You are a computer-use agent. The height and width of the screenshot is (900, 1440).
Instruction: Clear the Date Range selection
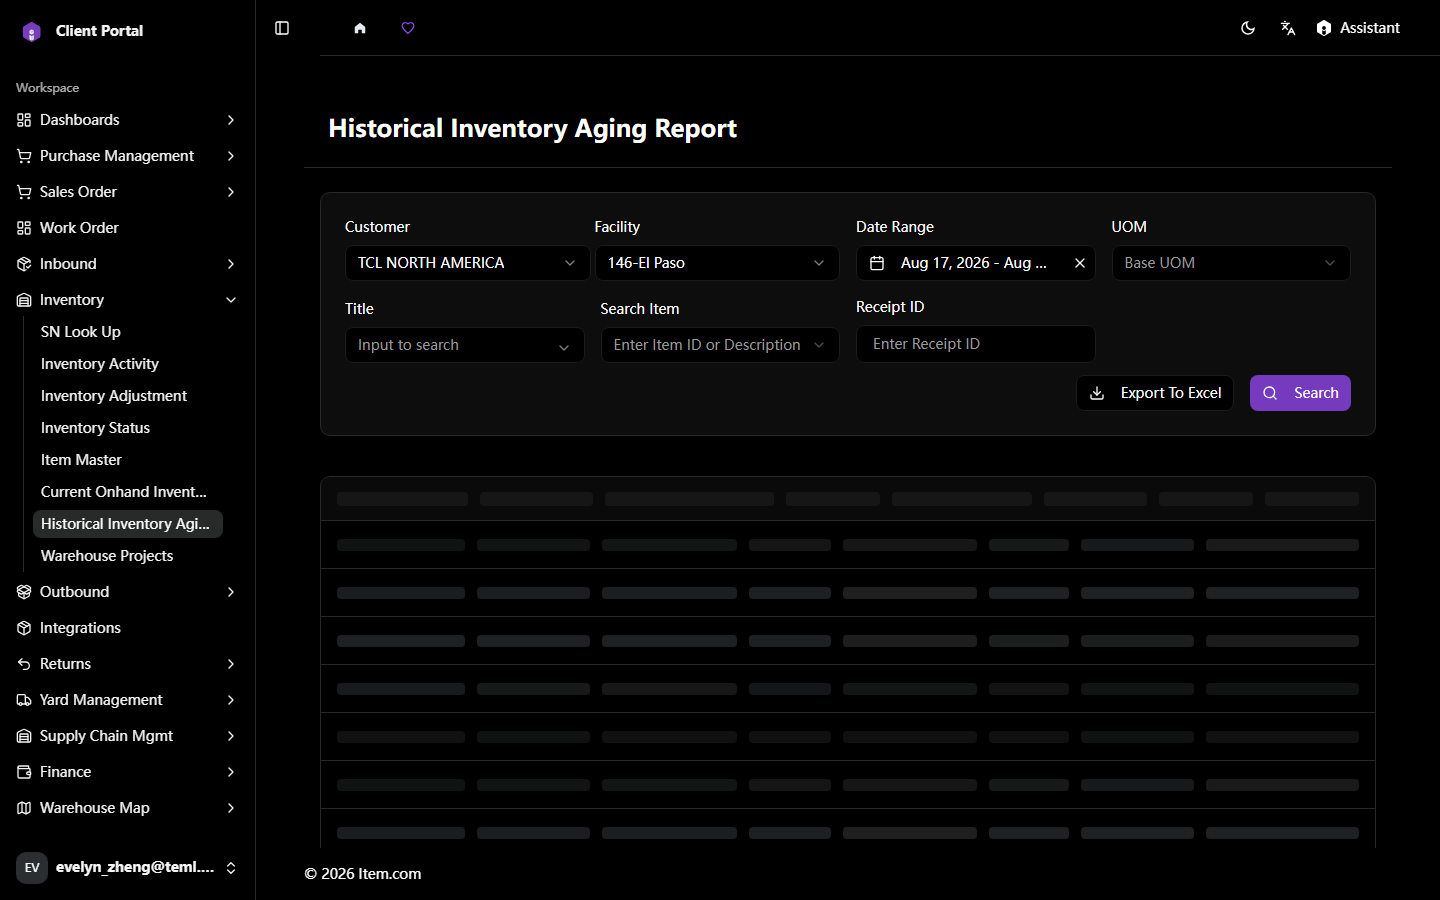click(1080, 263)
